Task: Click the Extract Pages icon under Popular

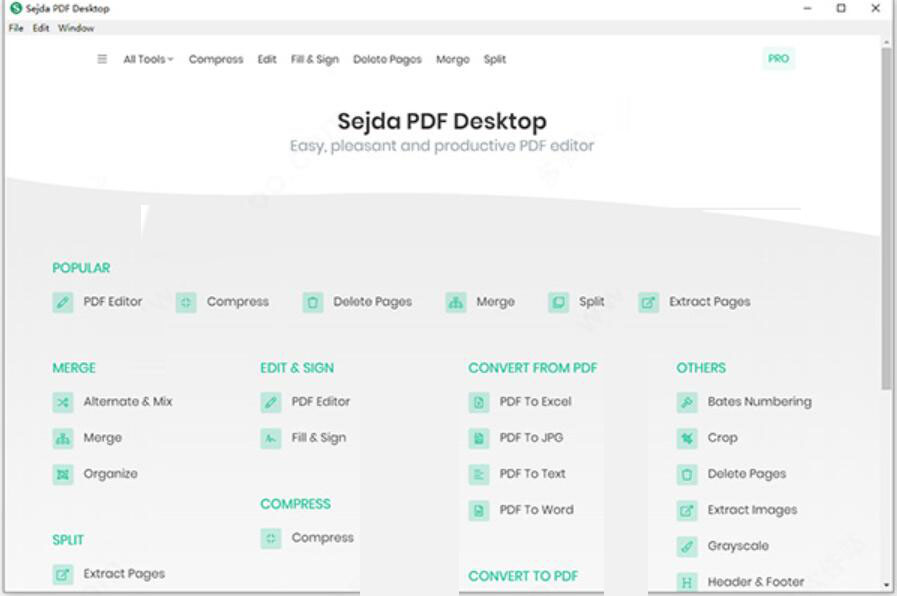Action: 649,302
